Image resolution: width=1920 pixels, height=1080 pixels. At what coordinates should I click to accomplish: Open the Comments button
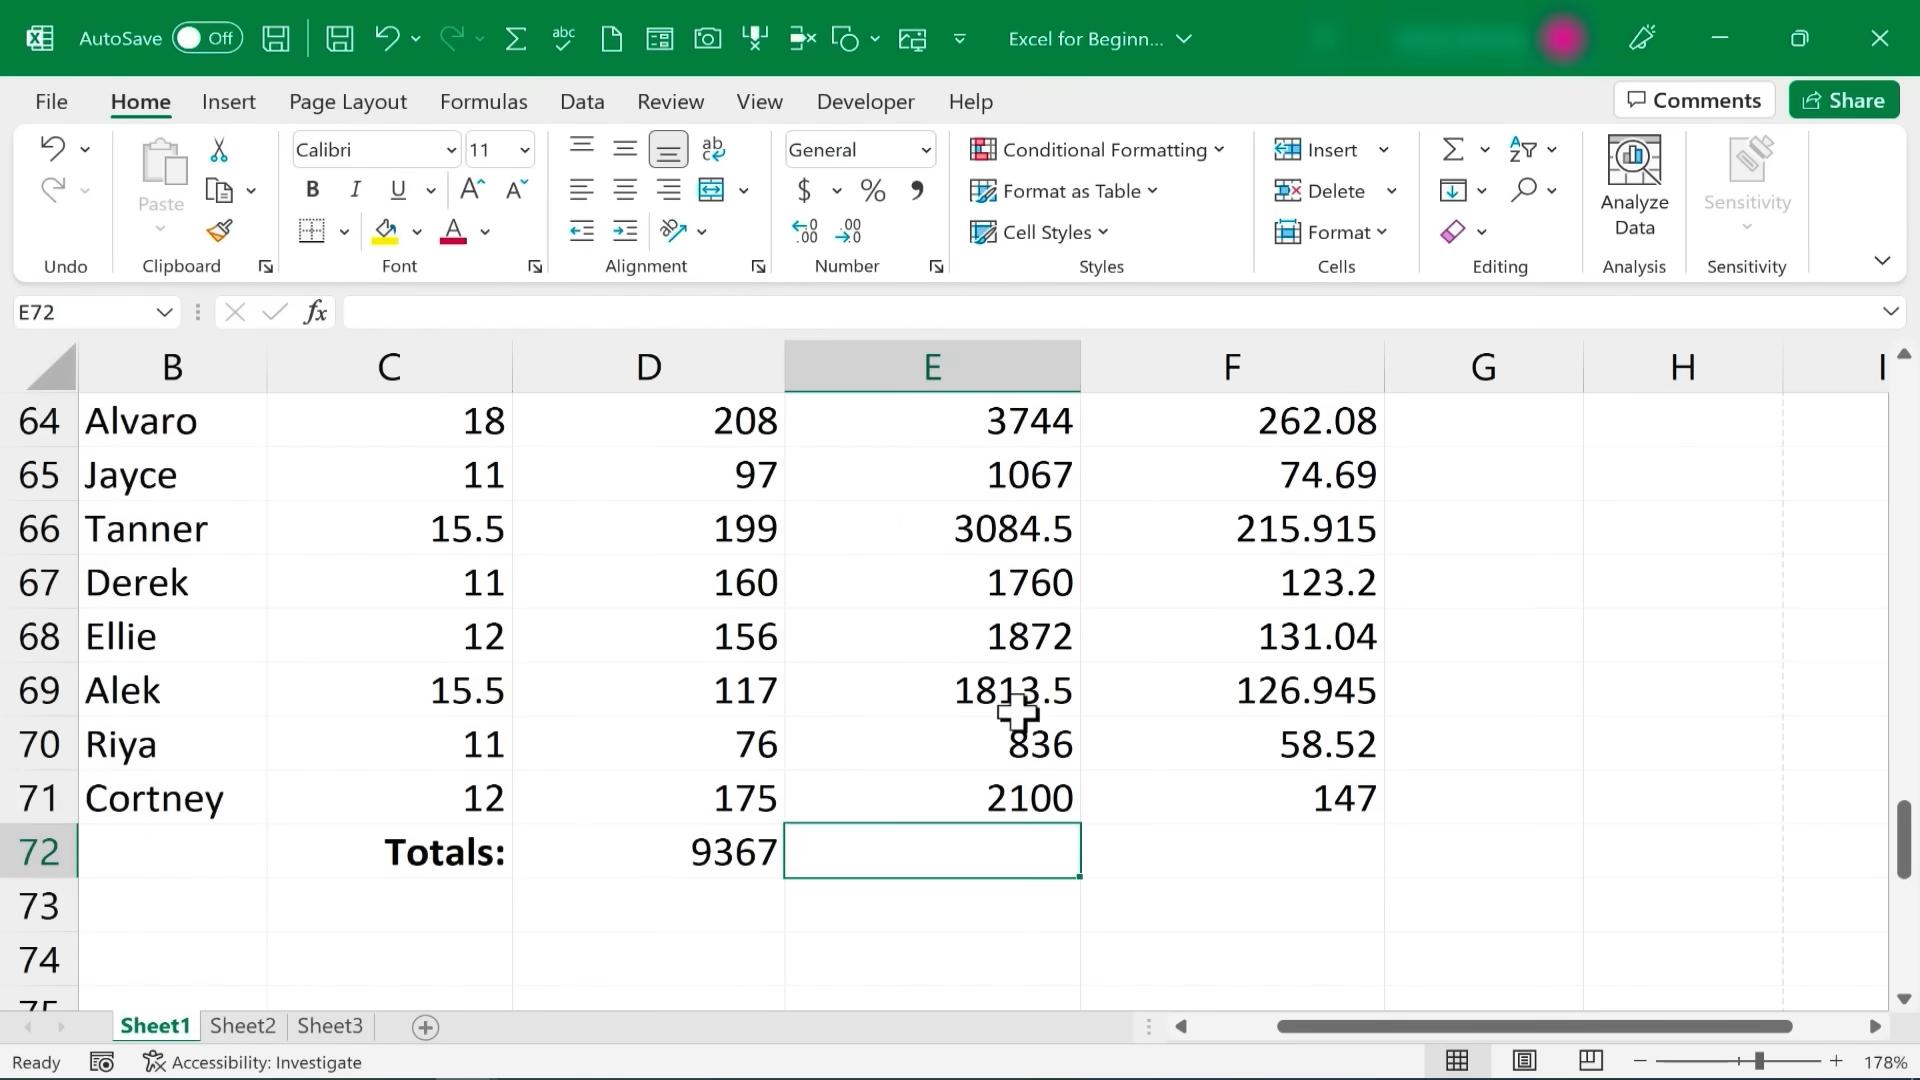pos(1694,100)
